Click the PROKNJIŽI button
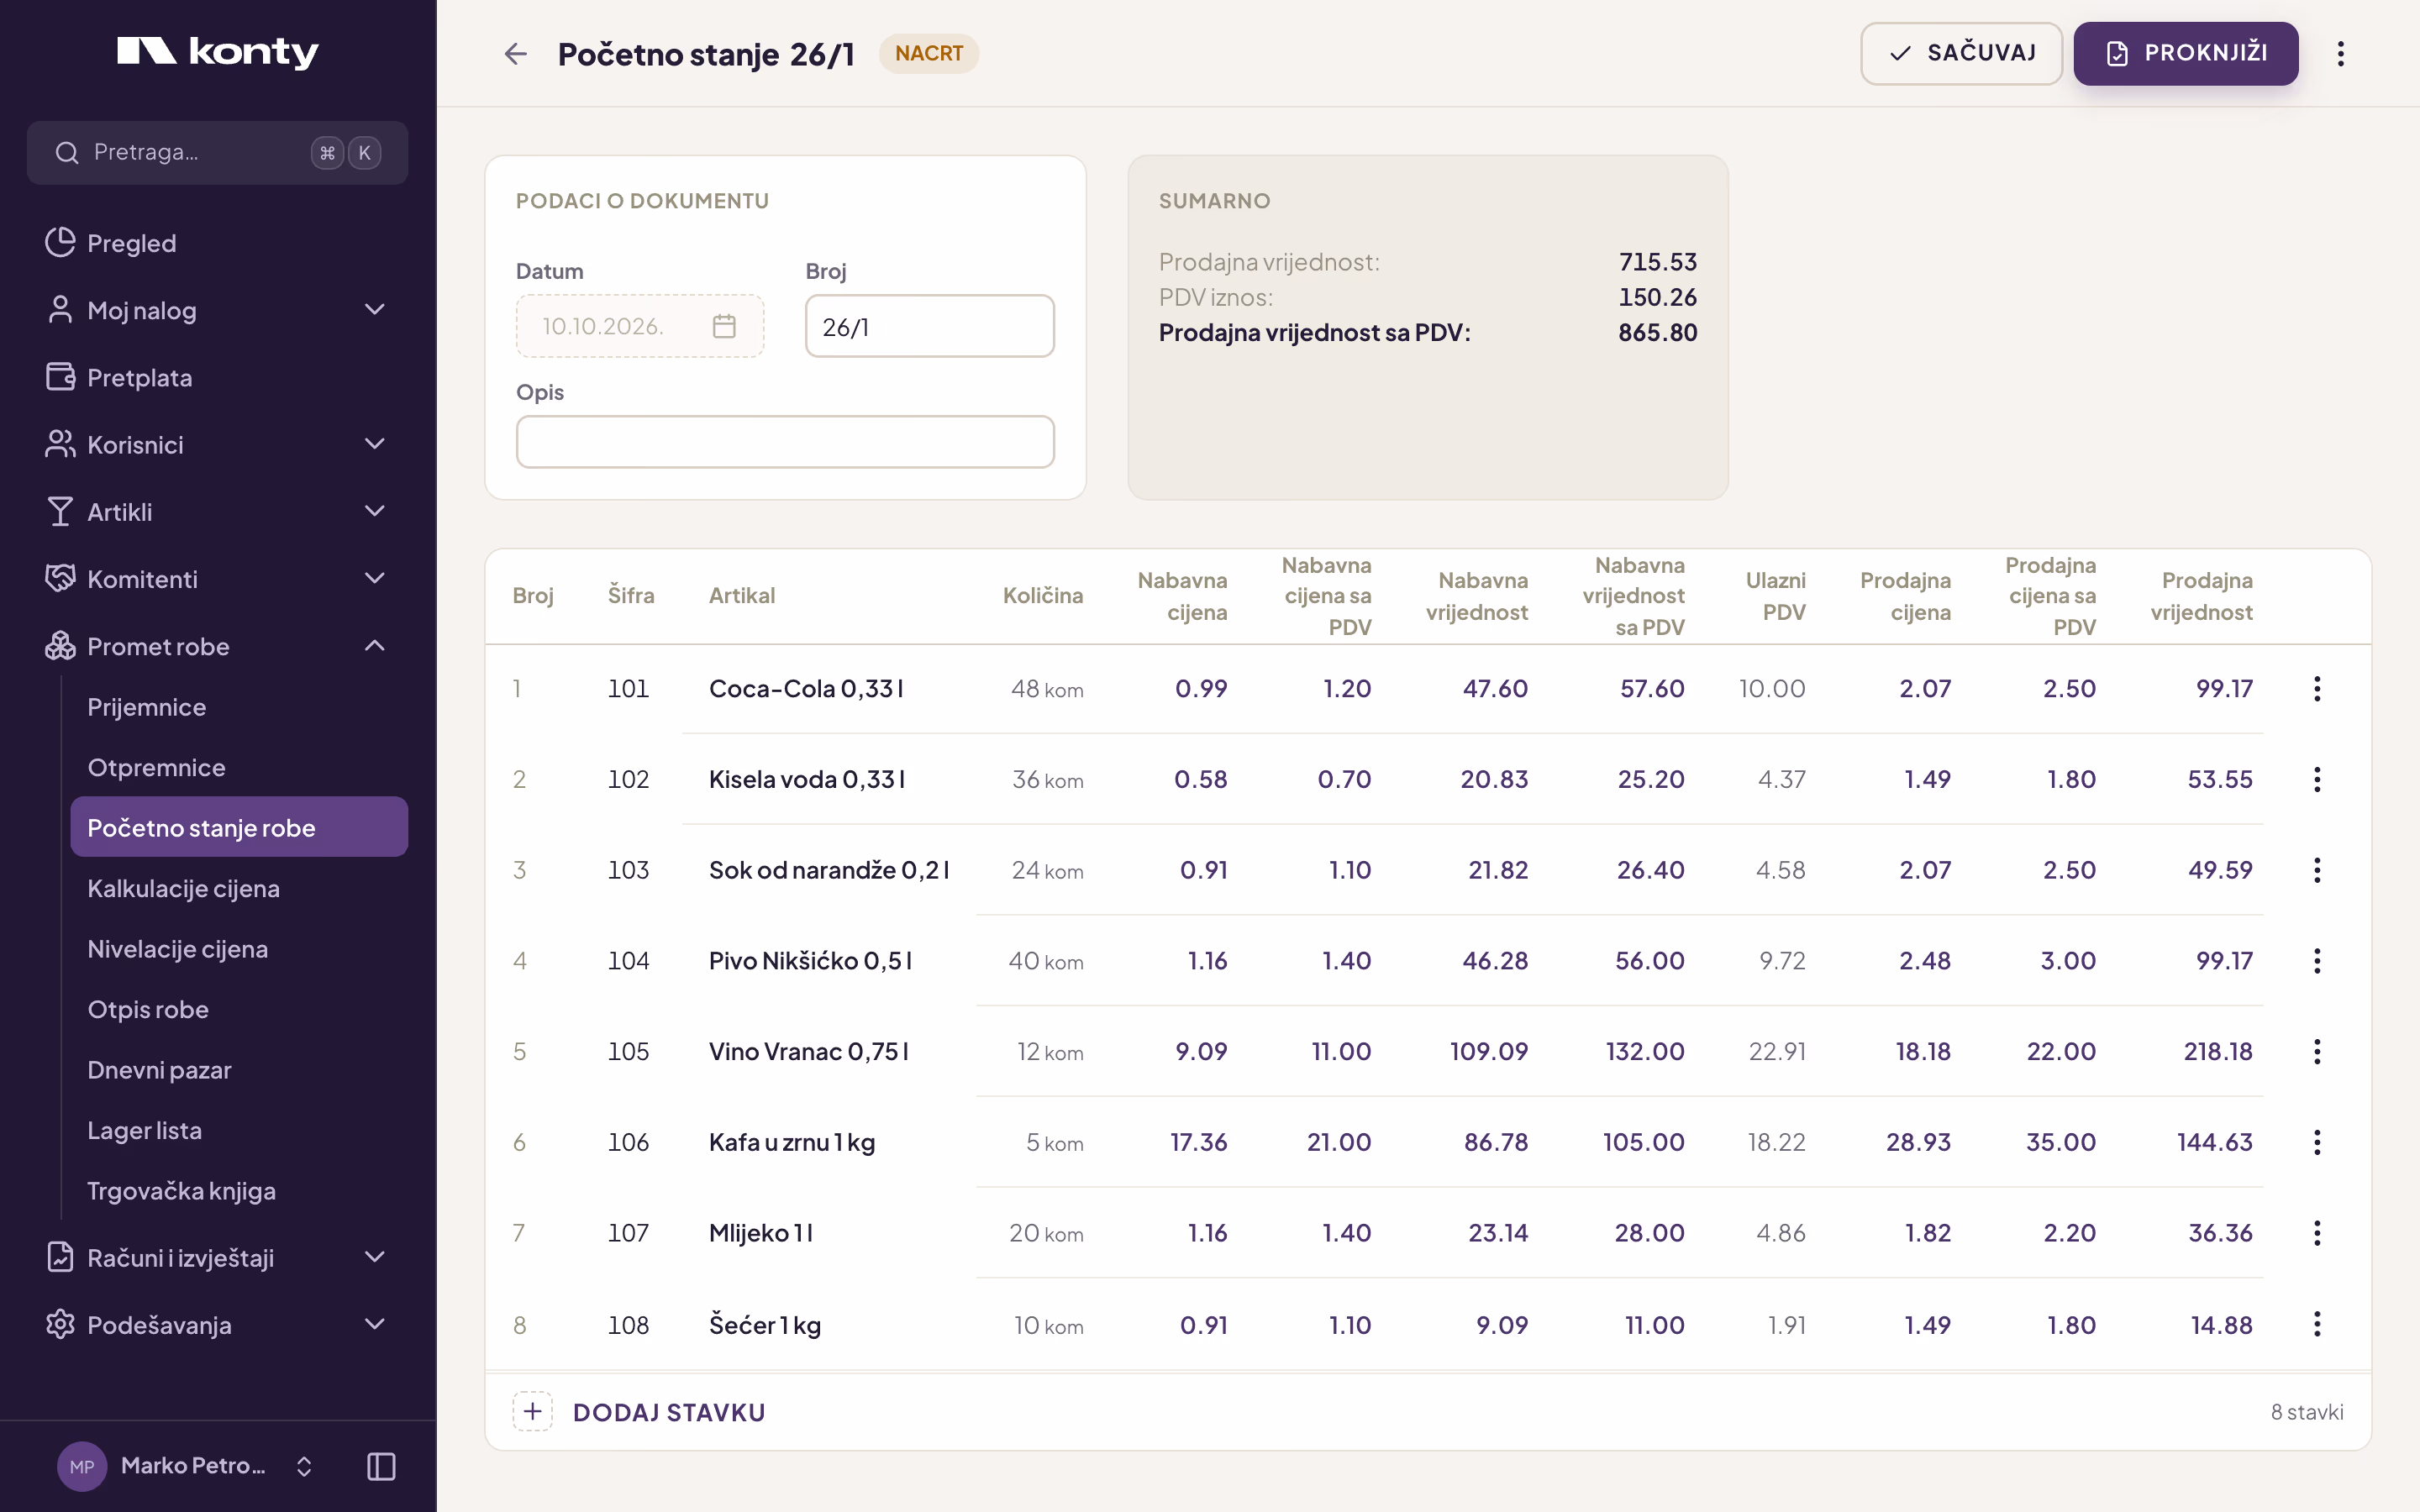The height and width of the screenshot is (1512, 2420). point(2185,53)
